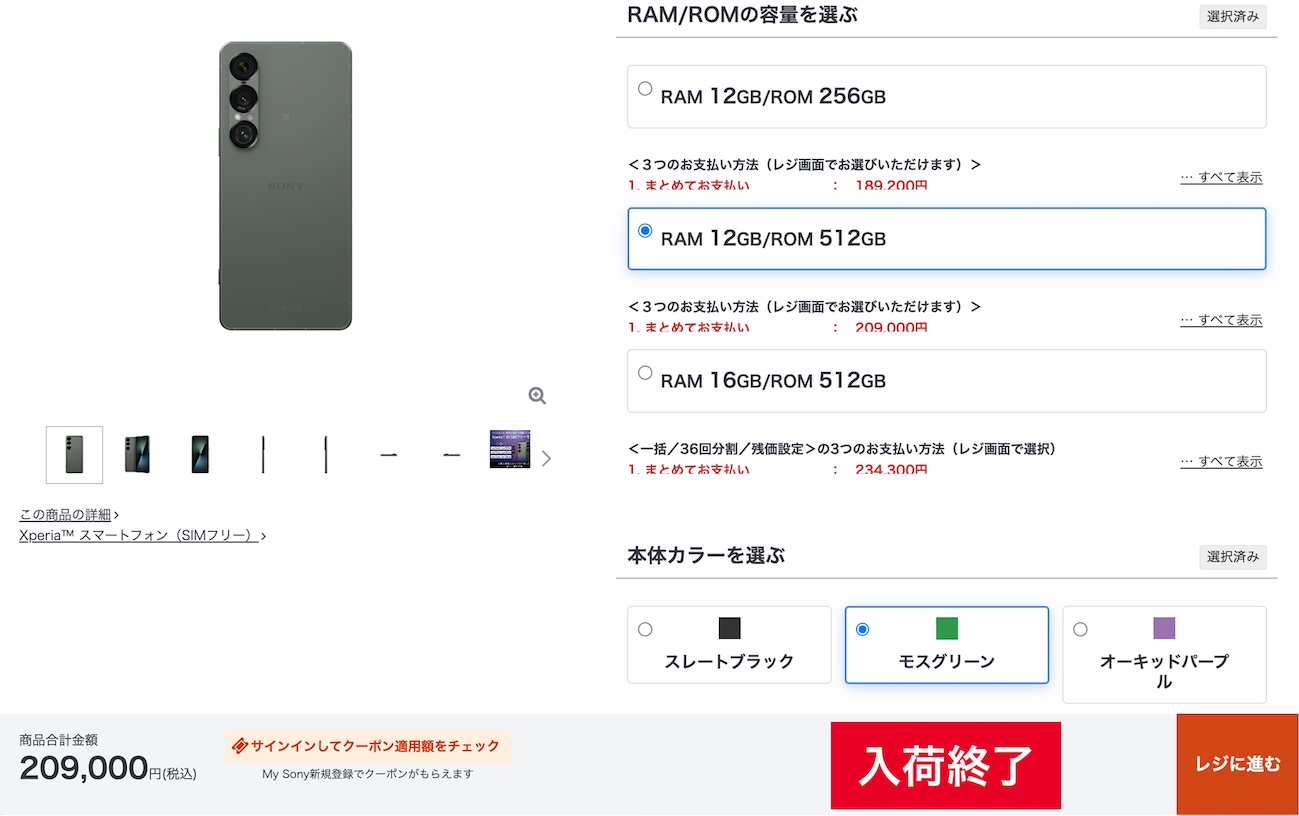The height and width of the screenshot is (816, 1299).
Task: Open the front and back phones thumbnail
Action: [x=137, y=455]
